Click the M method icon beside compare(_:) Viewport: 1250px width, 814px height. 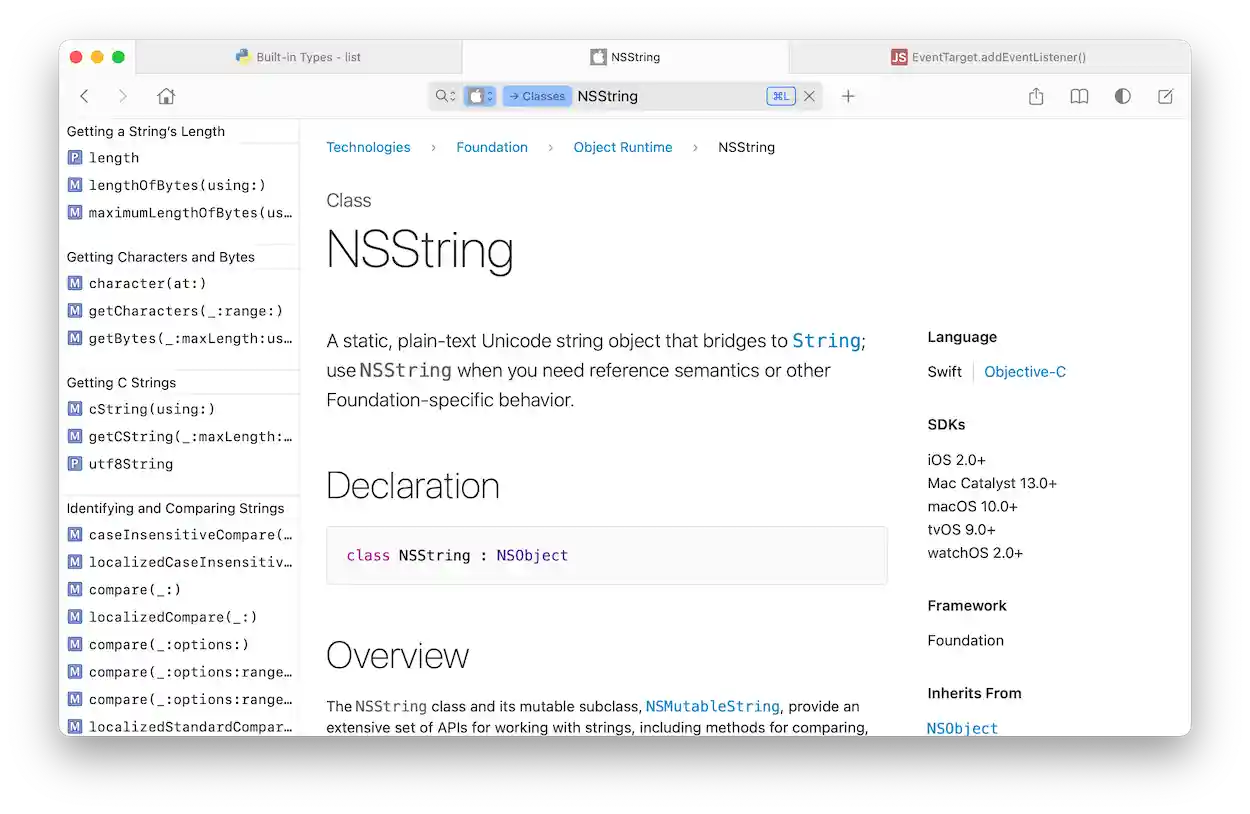[74, 589]
